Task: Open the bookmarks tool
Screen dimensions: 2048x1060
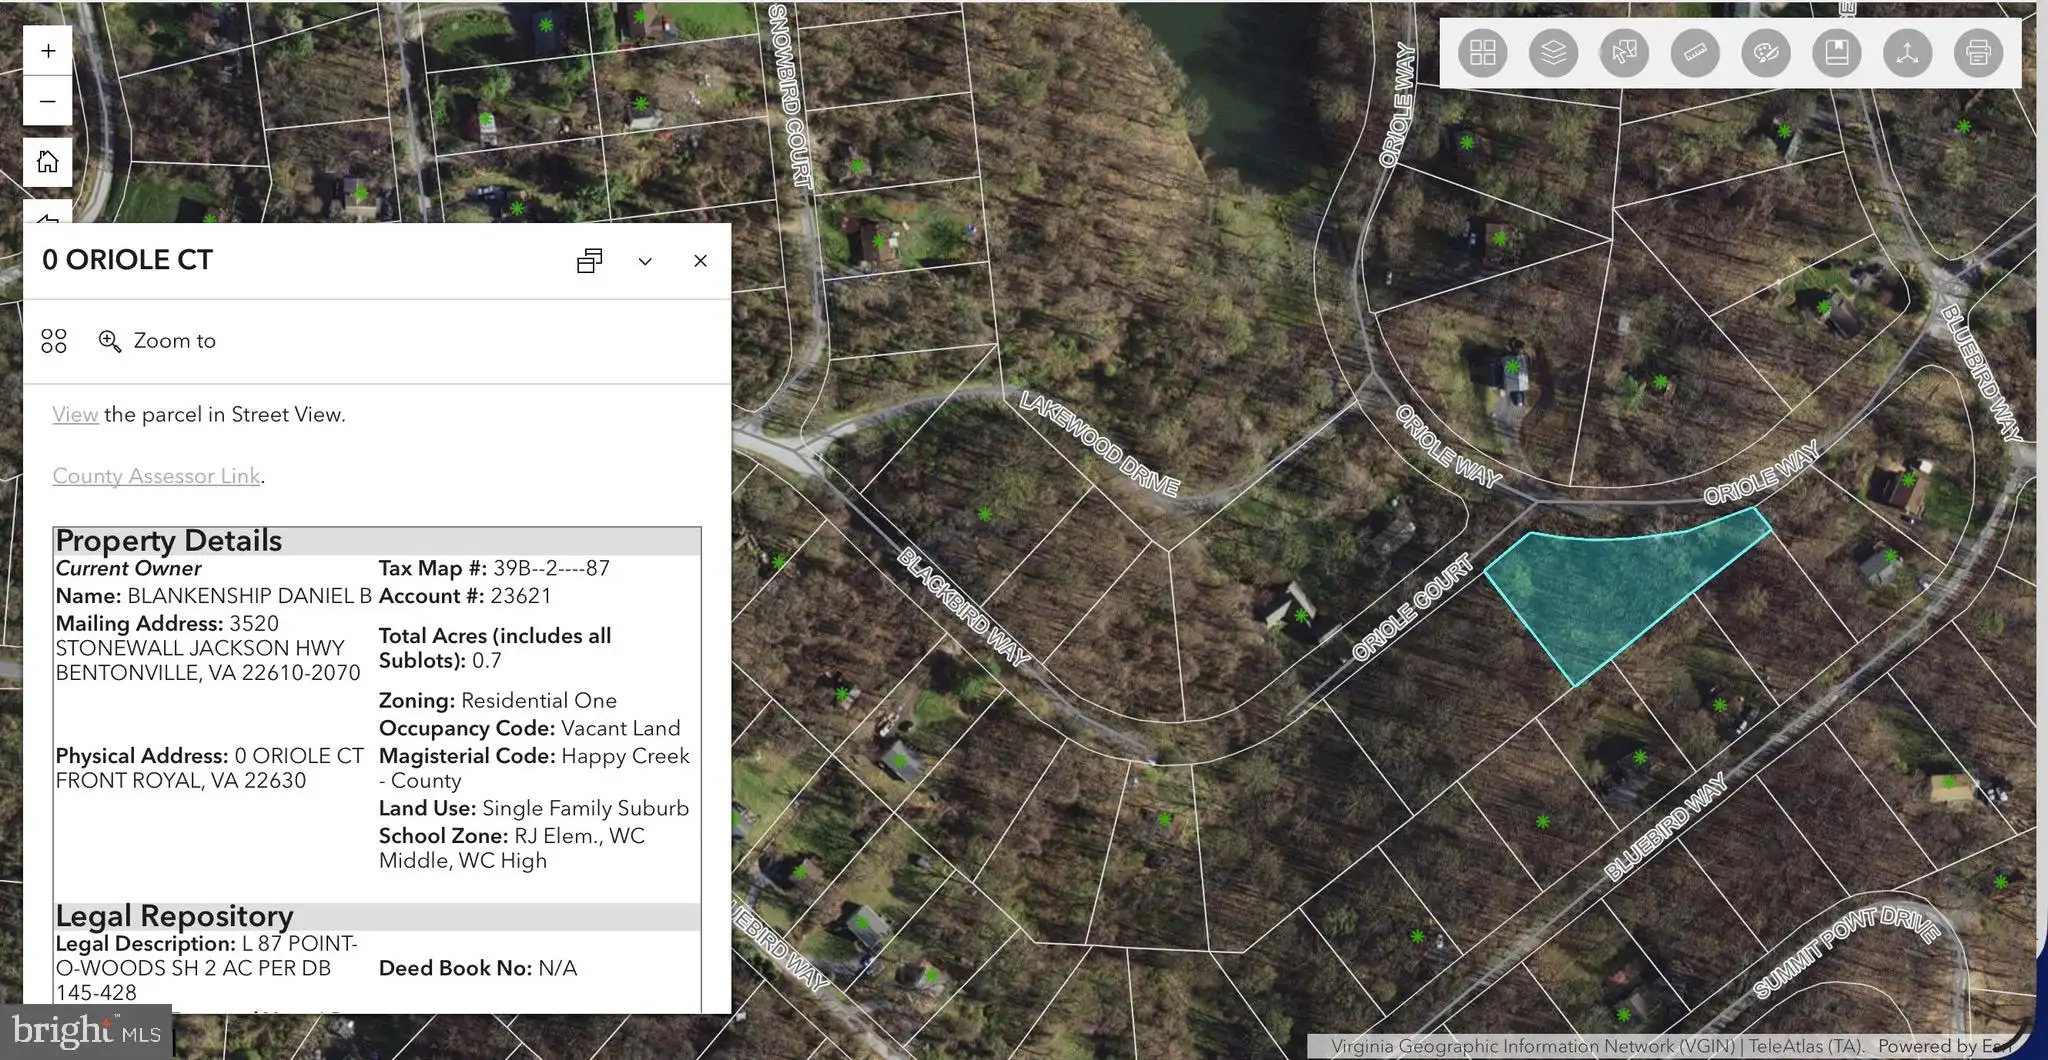Action: [x=1837, y=53]
